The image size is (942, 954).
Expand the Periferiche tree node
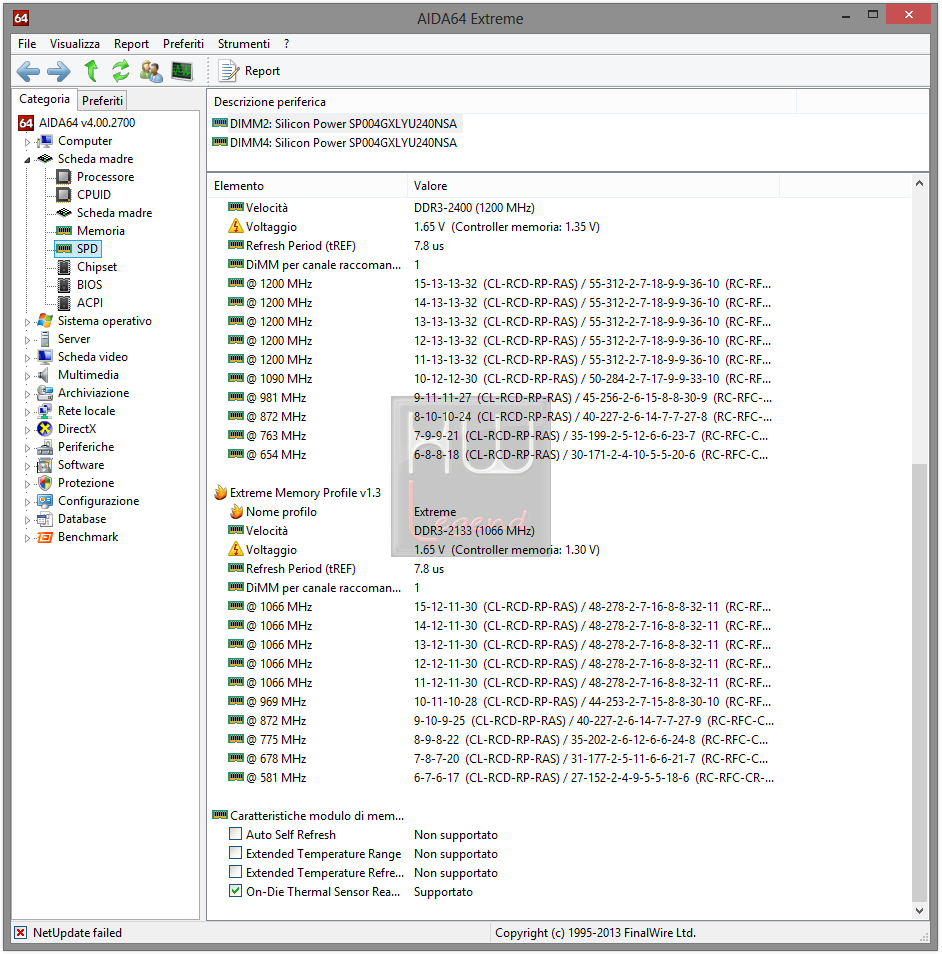coord(27,448)
